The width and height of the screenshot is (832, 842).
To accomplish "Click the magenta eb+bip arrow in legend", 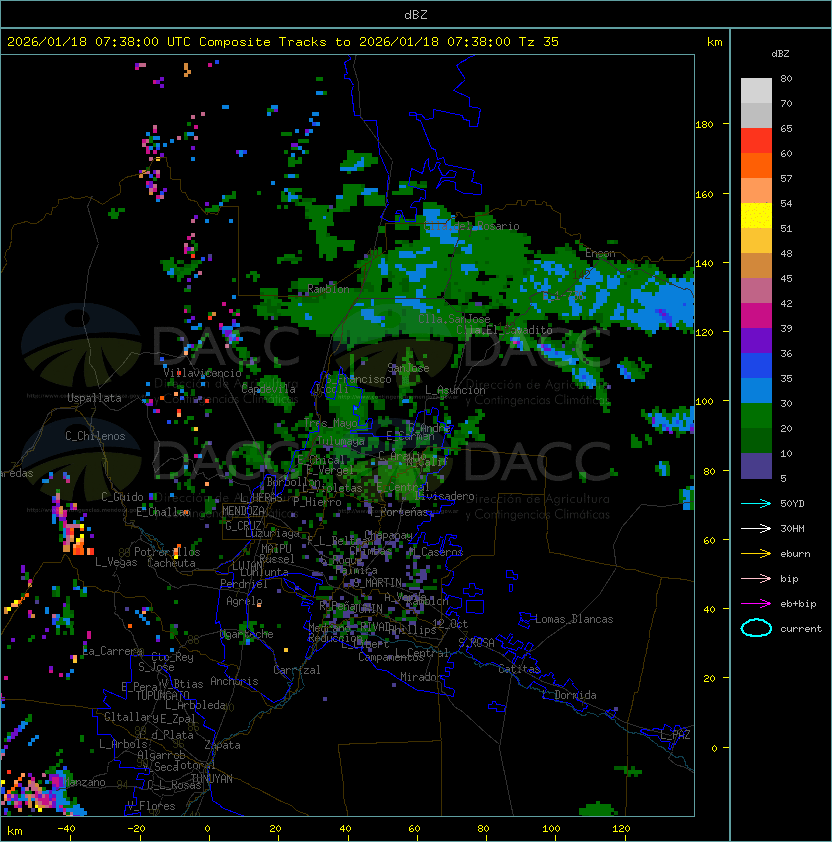I will pos(756,604).
